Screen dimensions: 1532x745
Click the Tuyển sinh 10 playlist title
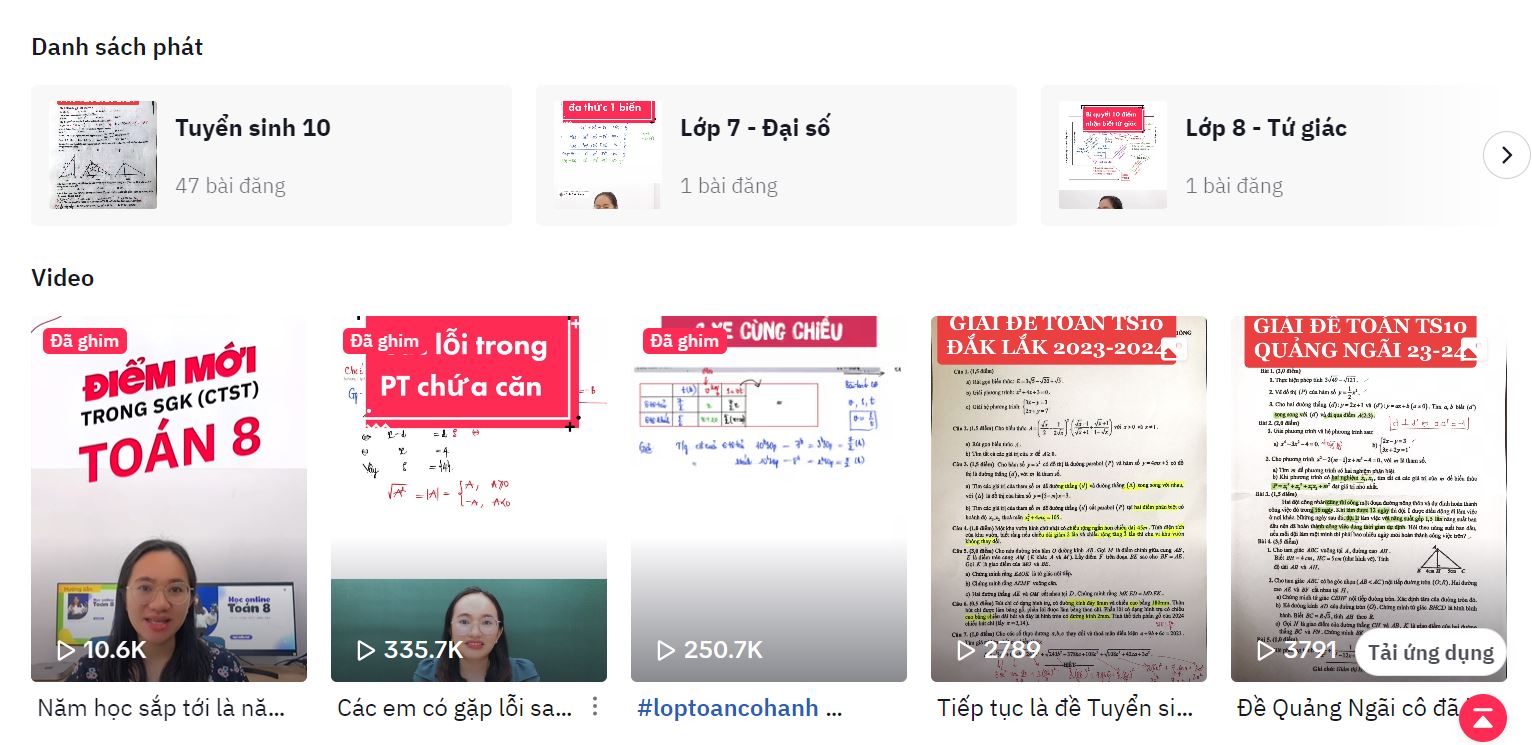(253, 128)
